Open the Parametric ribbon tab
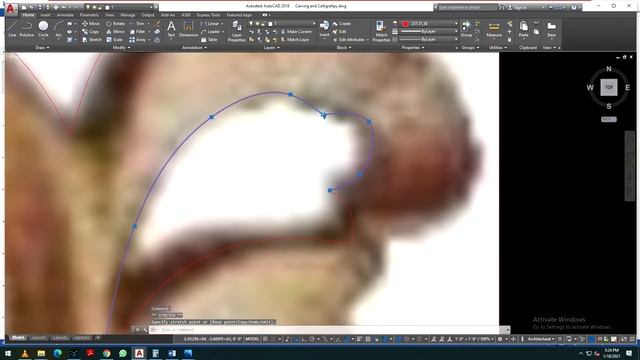Viewport: 640px width, 360px height. 89,15
